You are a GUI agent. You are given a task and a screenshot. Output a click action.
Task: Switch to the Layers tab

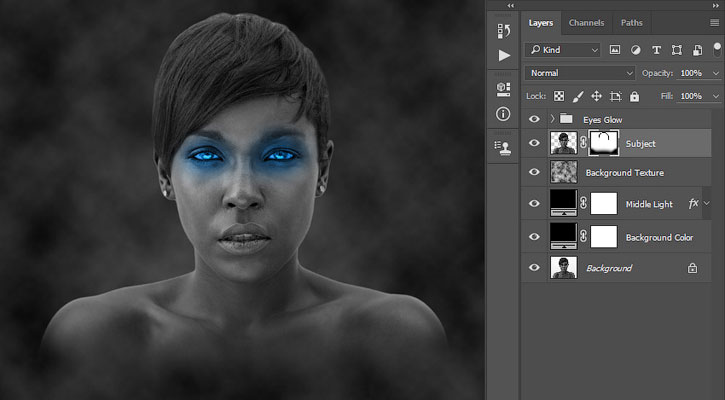[x=541, y=23]
